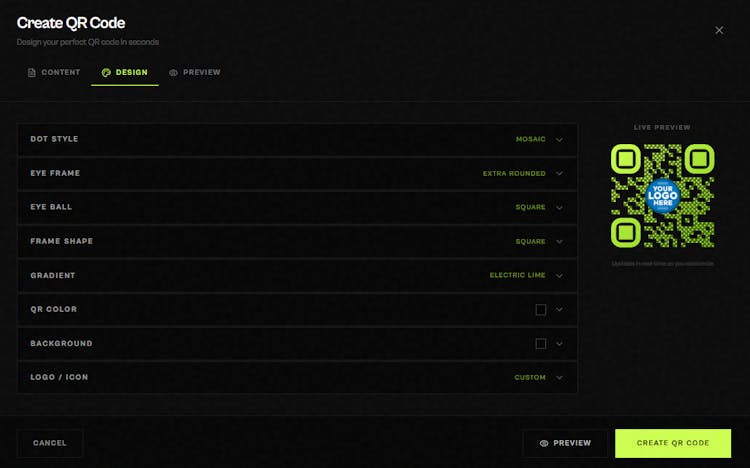Expand Eye Ball options chevron

click(560, 208)
